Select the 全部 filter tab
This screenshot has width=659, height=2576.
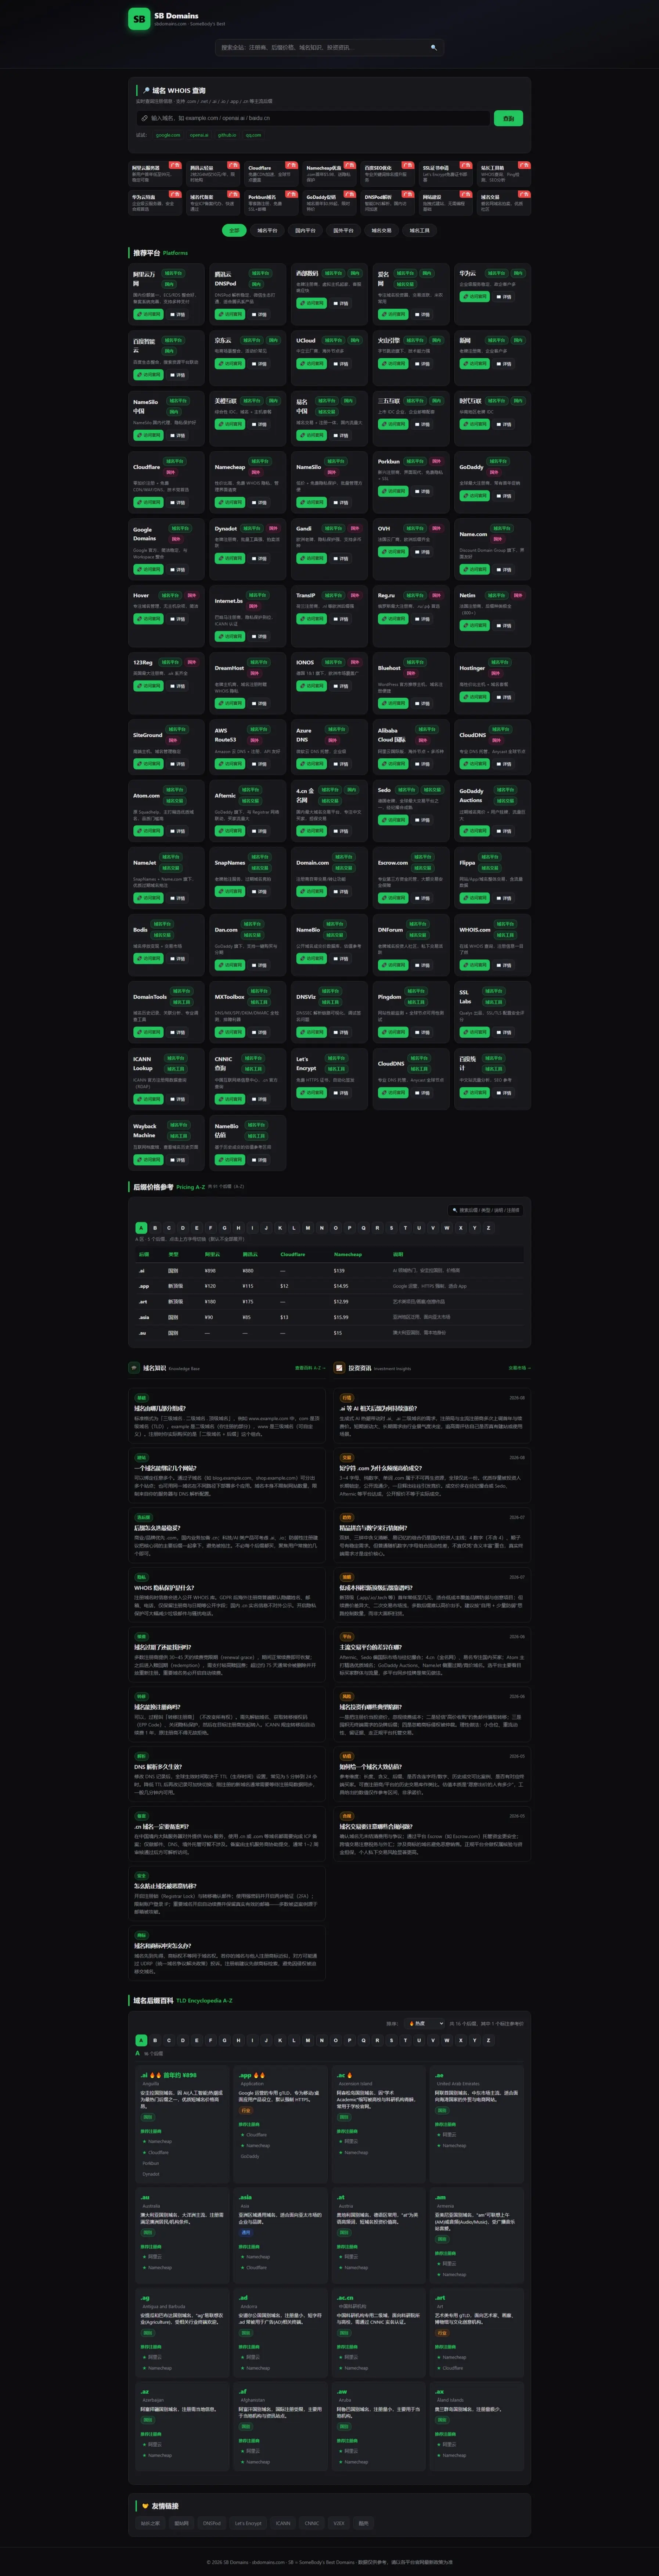click(x=234, y=230)
